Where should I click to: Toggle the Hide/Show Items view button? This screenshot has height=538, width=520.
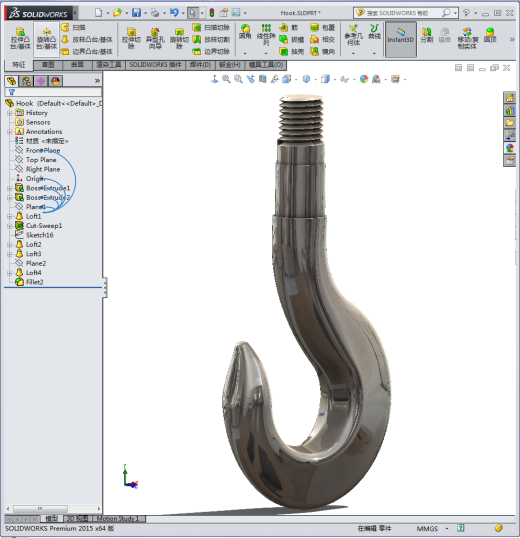tap(344, 80)
